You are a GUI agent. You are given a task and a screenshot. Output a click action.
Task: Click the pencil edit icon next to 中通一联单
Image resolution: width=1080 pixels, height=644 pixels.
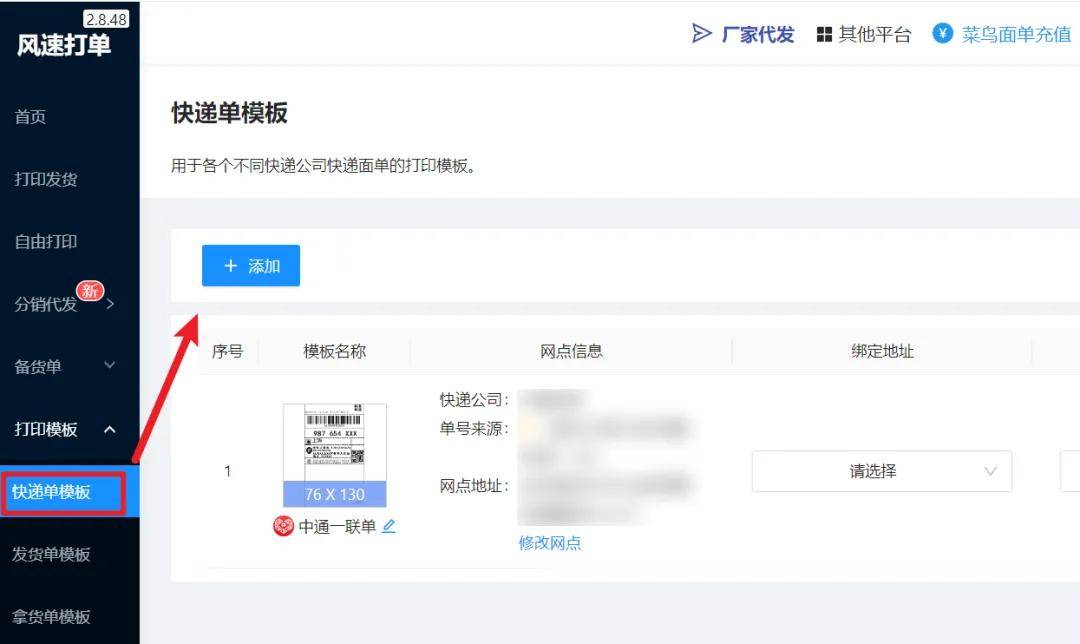[389, 526]
